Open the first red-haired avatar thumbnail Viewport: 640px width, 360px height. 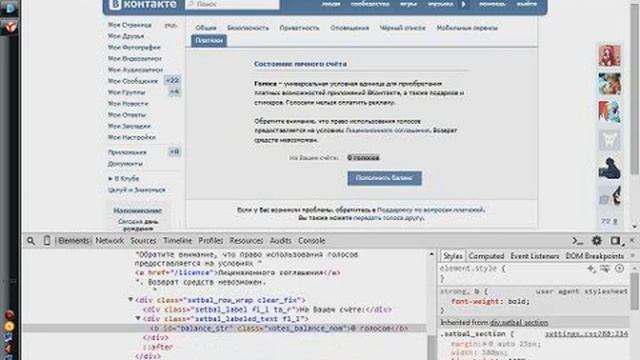pyautogui.click(x=609, y=56)
